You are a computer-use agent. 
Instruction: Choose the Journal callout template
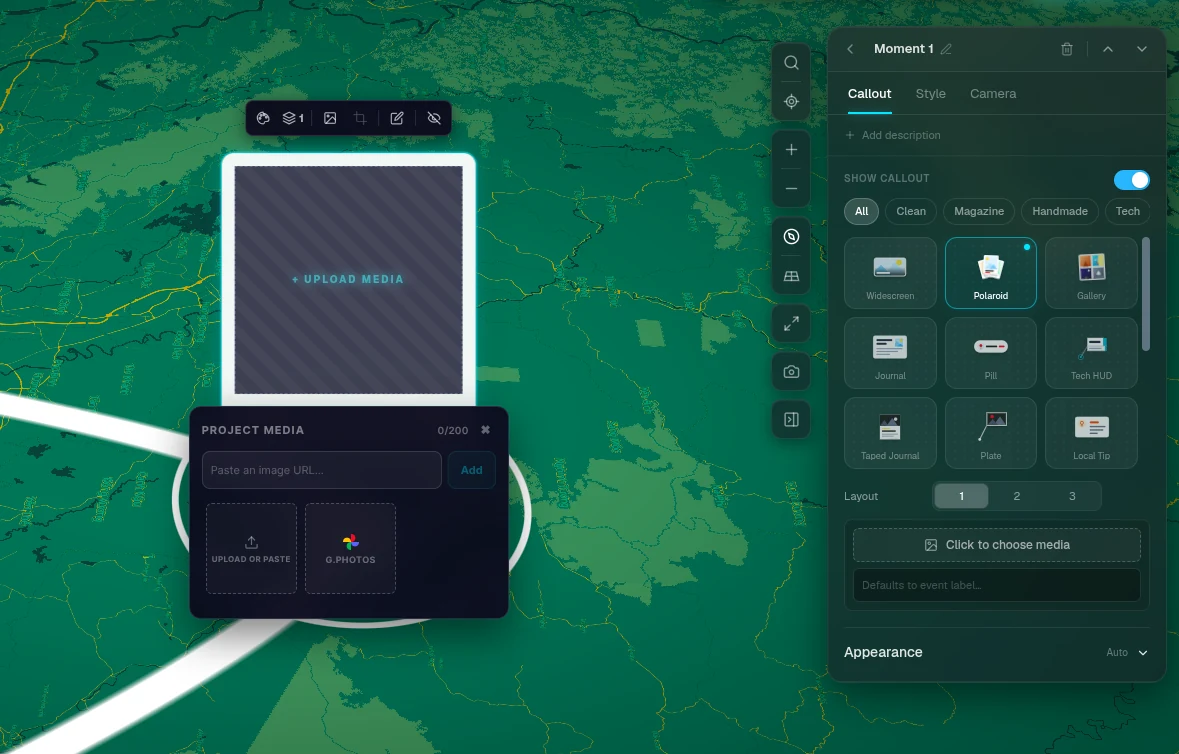[890, 353]
